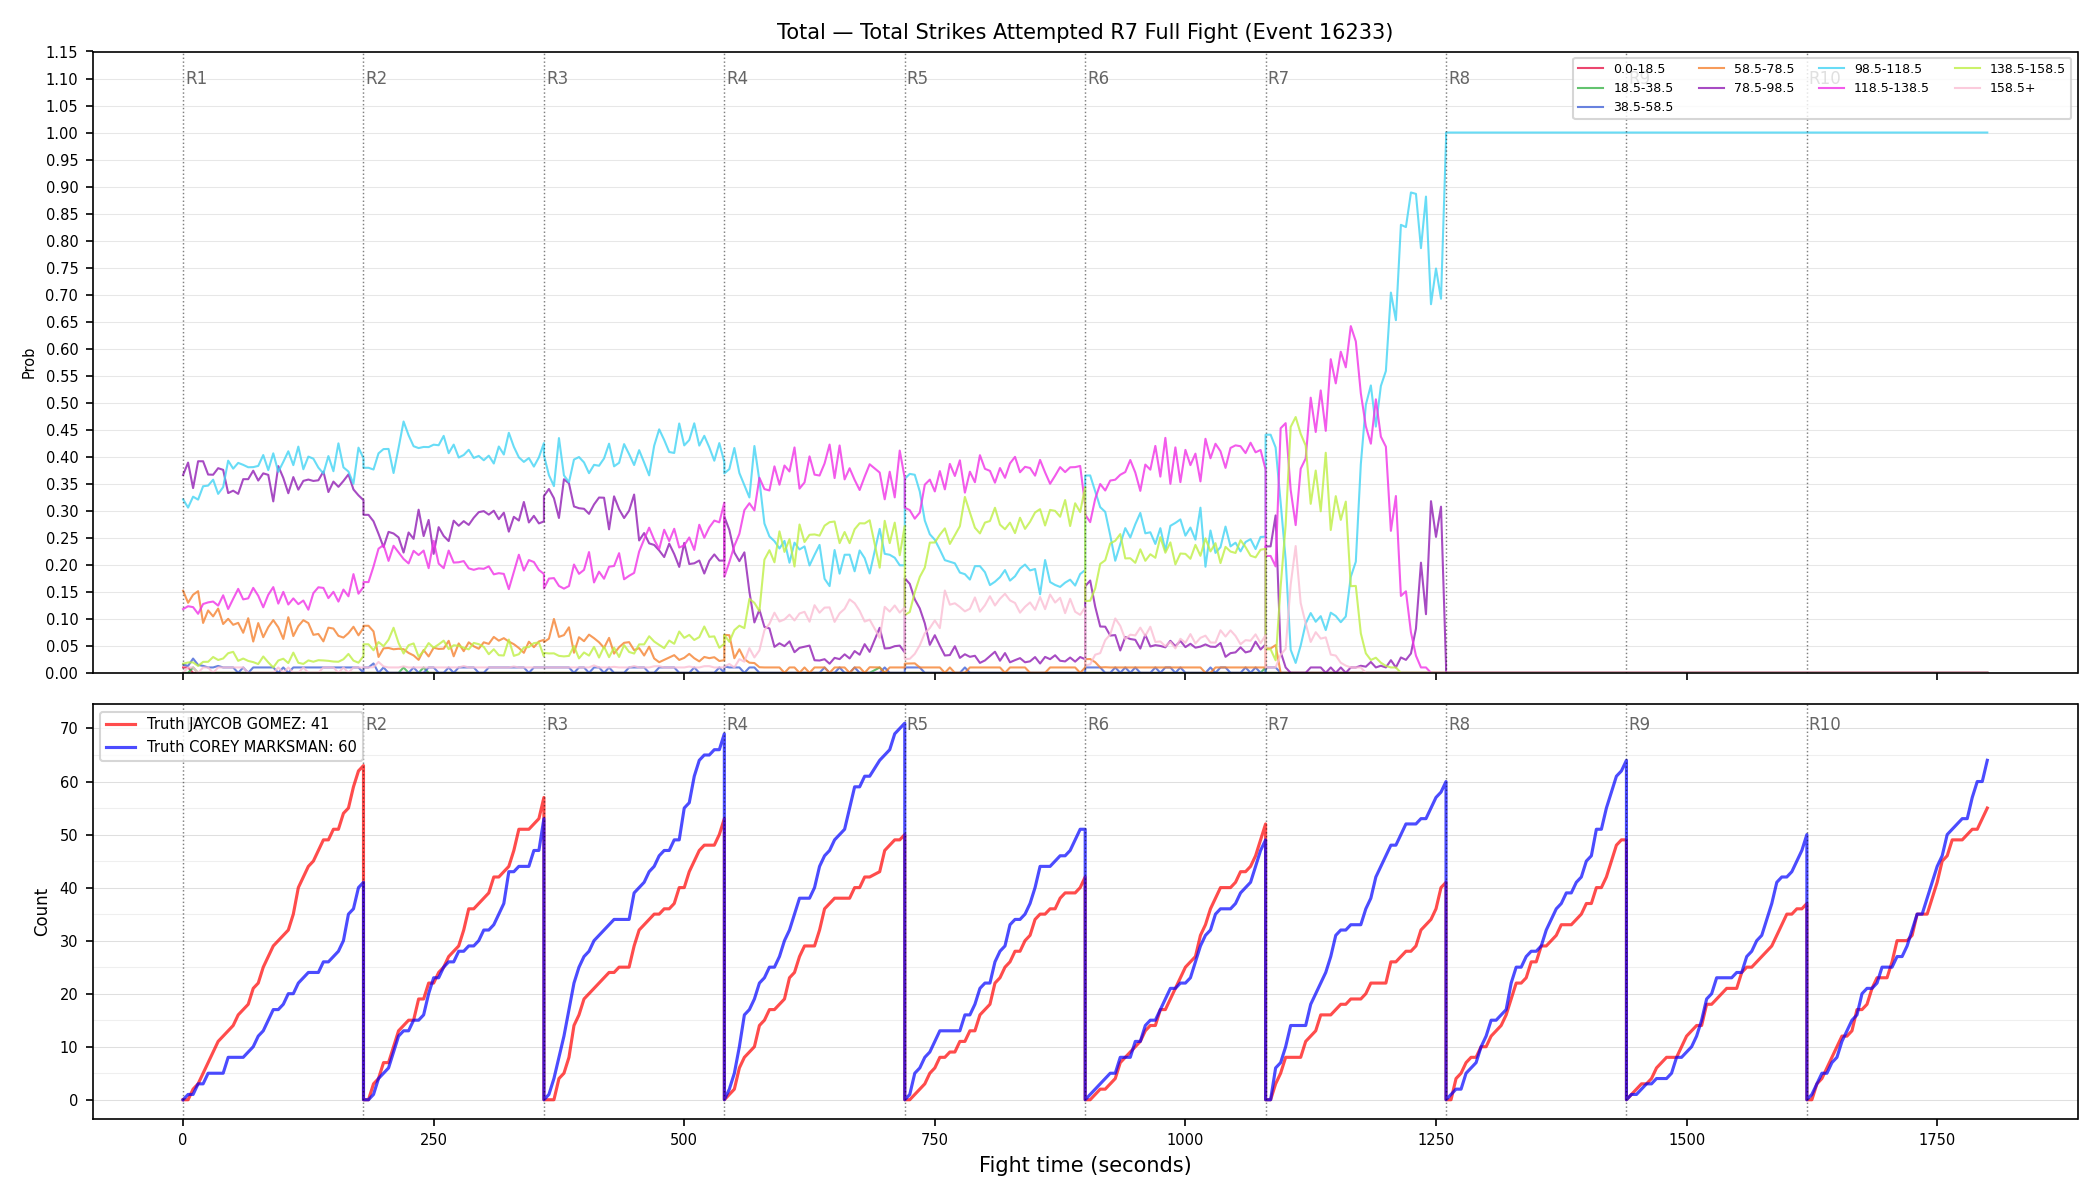Image resolution: width=2100 pixels, height=1200 pixels.
Task: Click the R5 marker in top chart
Action: click(917, 78)
